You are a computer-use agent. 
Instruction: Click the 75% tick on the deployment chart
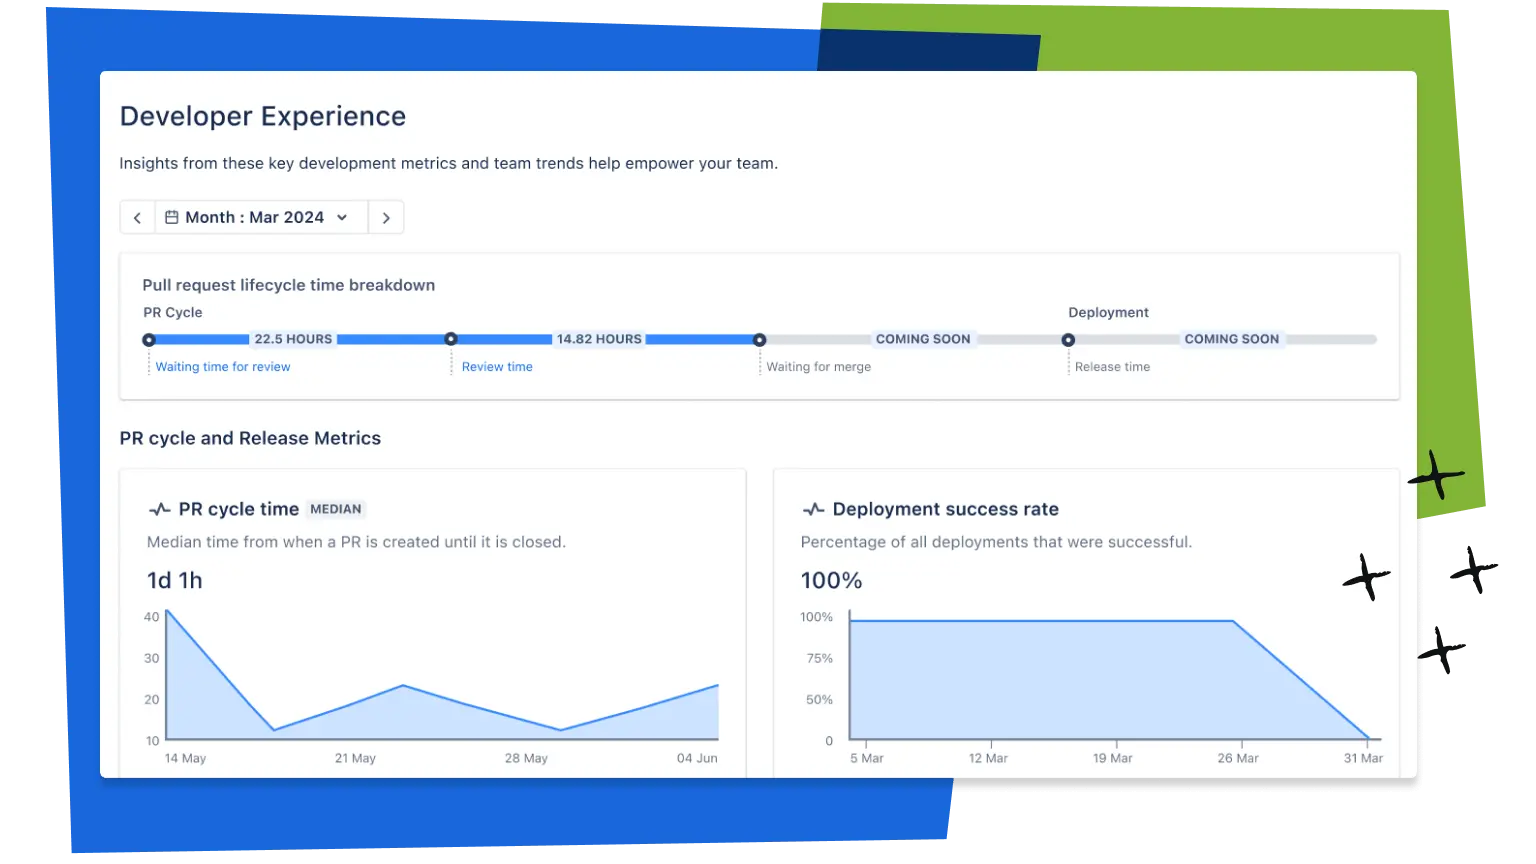pos(820,658)
